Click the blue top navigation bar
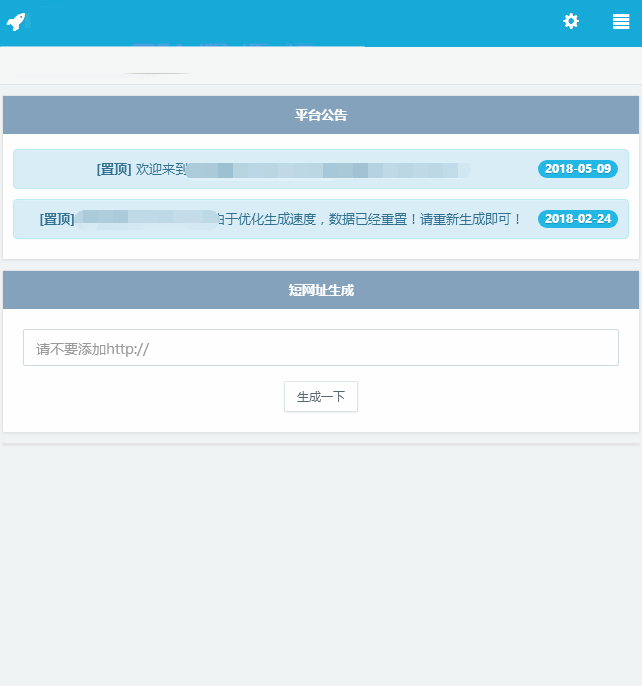The width and height of the screenshot is (642, 686). 300,21
